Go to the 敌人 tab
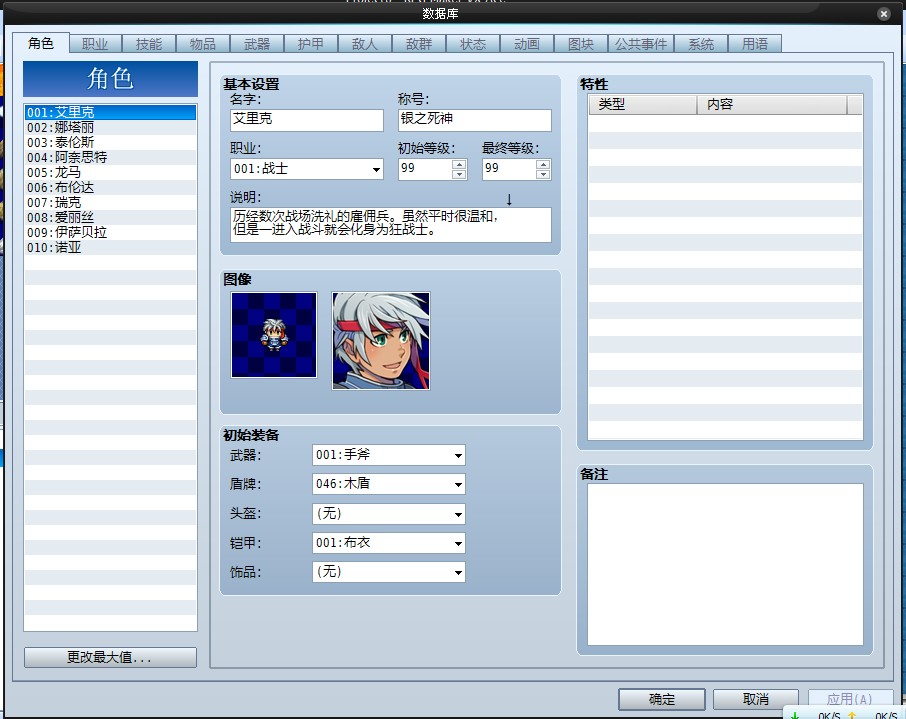This screenshot has height=719, width=906. point(365,44)
